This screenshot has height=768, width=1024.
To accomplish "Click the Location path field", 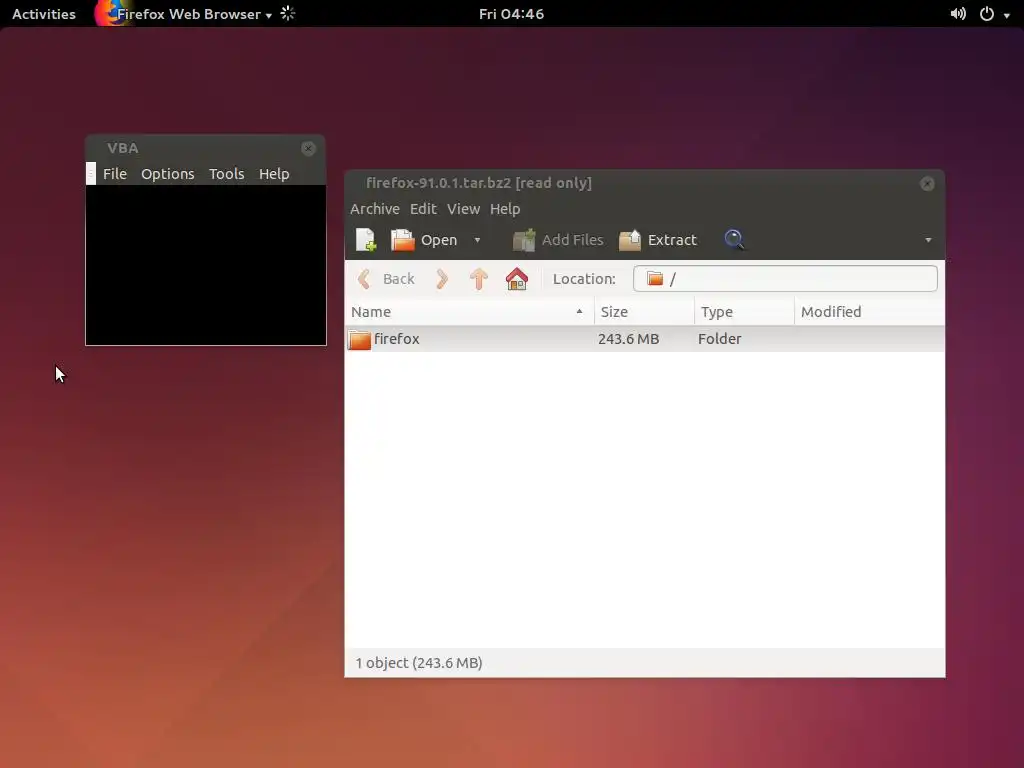I will tap(785, 279).
